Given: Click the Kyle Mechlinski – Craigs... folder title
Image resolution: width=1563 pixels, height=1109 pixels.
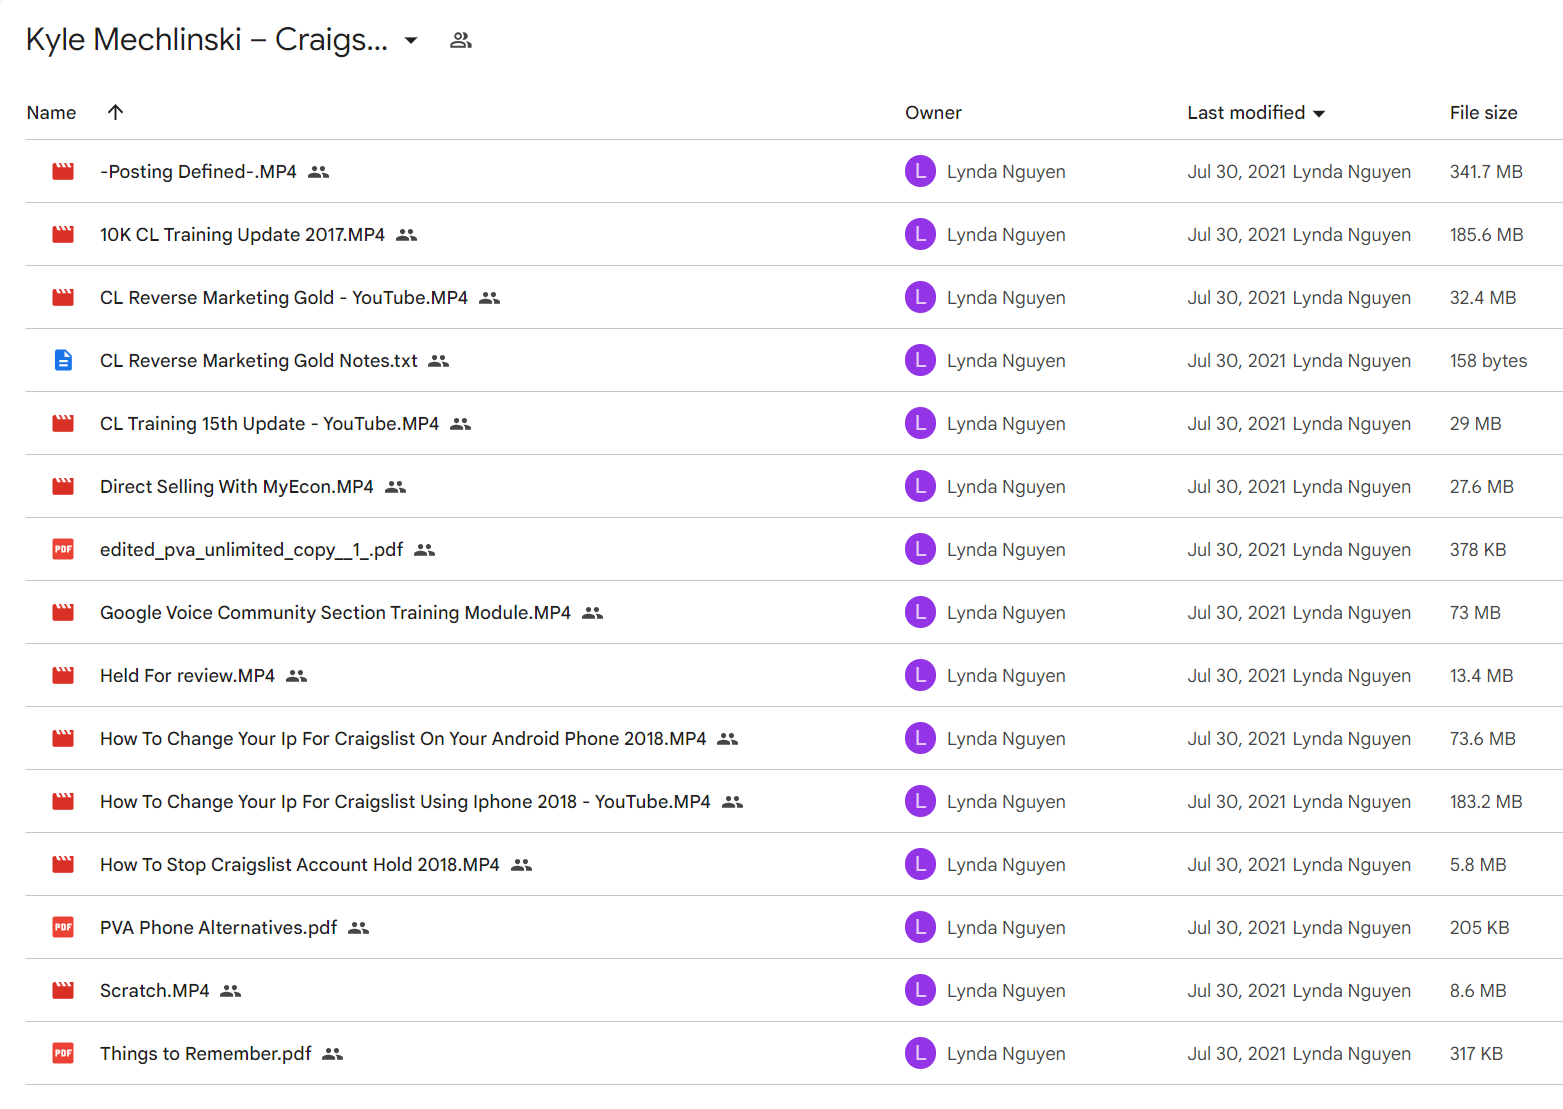Looking at the screenshot, I should click(206, 40).
